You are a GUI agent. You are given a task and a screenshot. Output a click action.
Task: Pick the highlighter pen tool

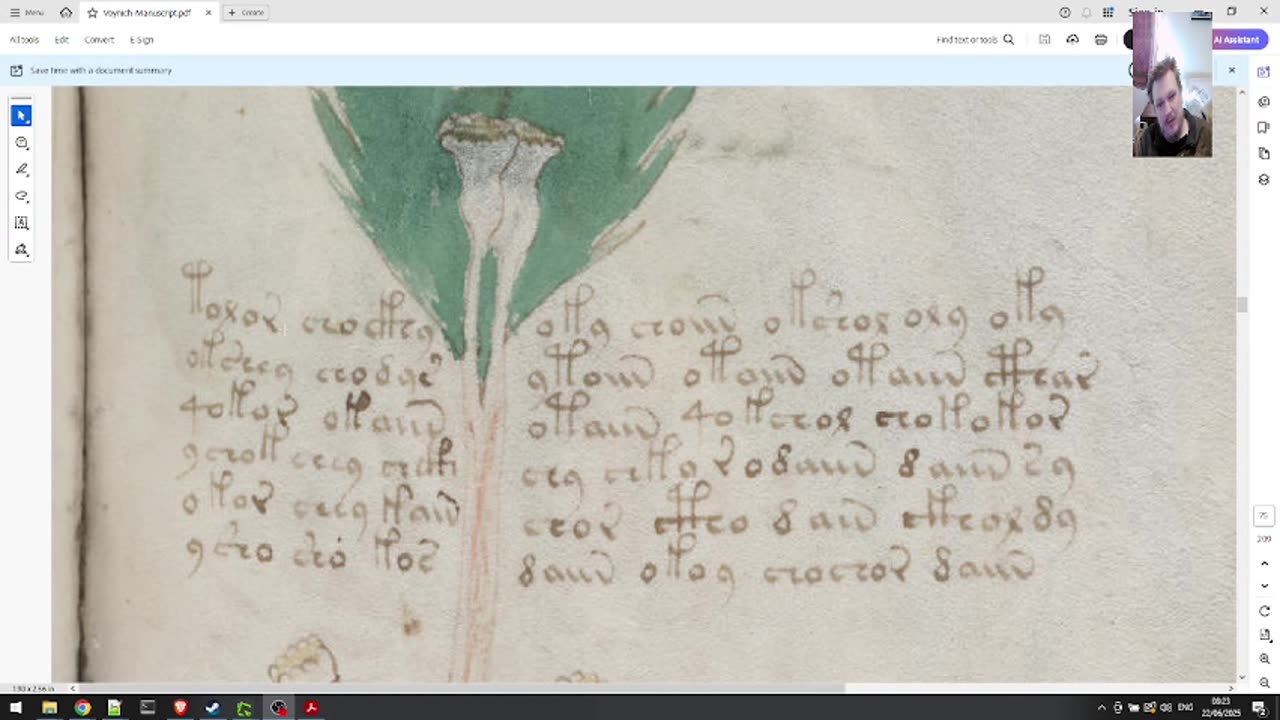tap(21, 170)
